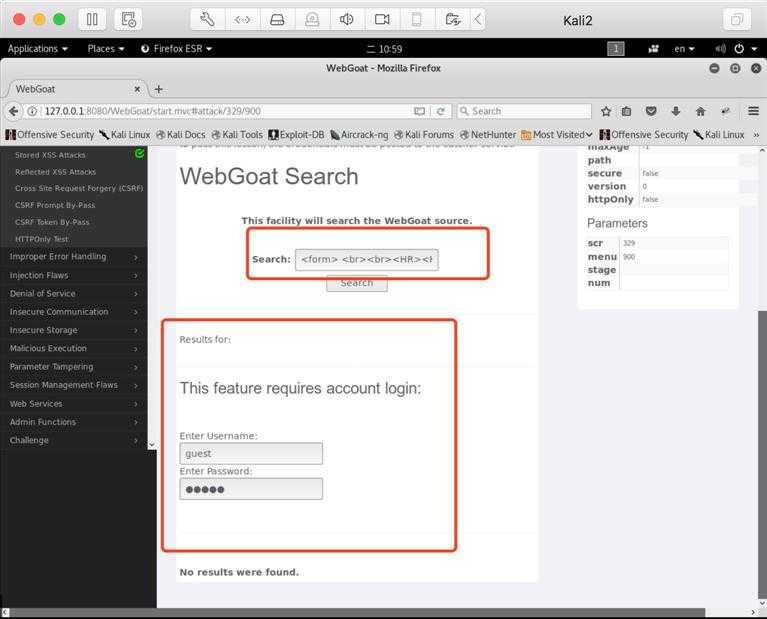The width and height of the screenshot is (767, 619).
Task: Pause the Kali2 virtual machine
Action: [92, 20]
